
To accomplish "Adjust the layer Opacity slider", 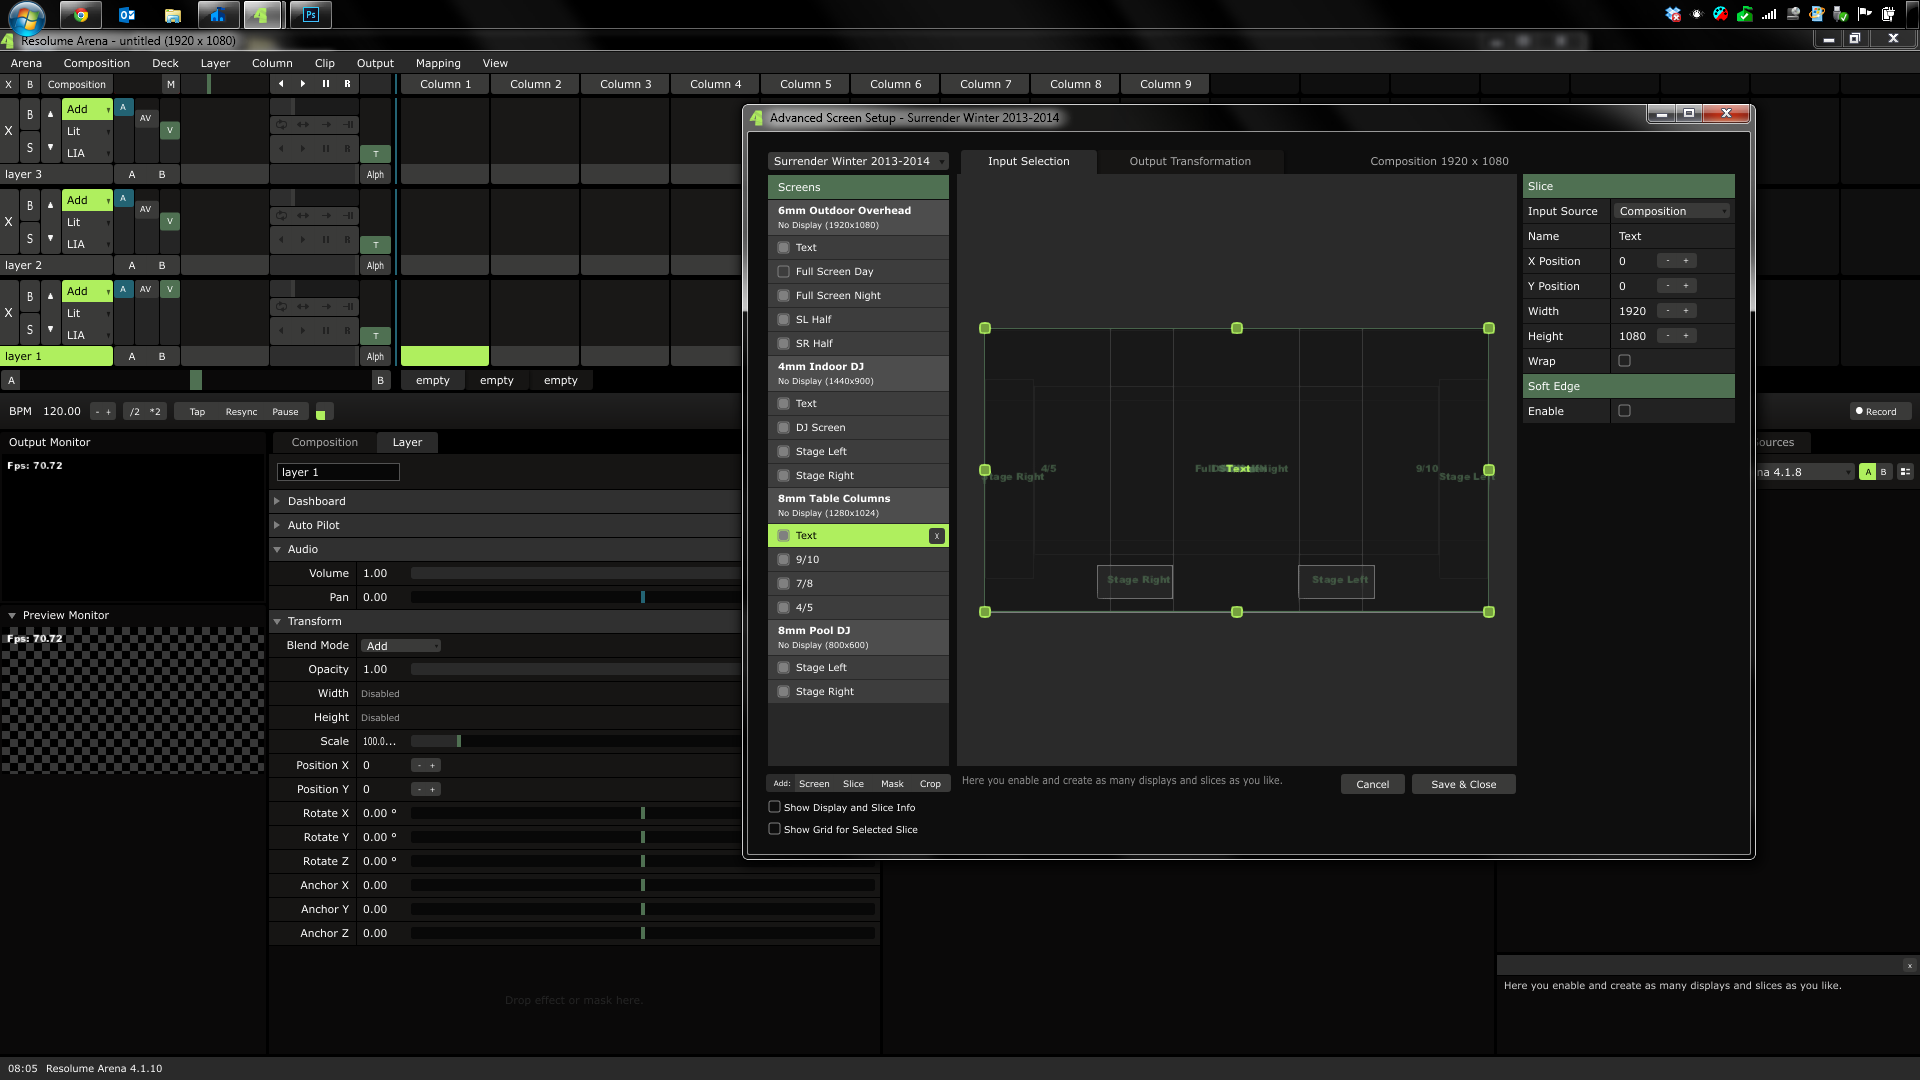I will pyautogui.click(x=575, y=669).
